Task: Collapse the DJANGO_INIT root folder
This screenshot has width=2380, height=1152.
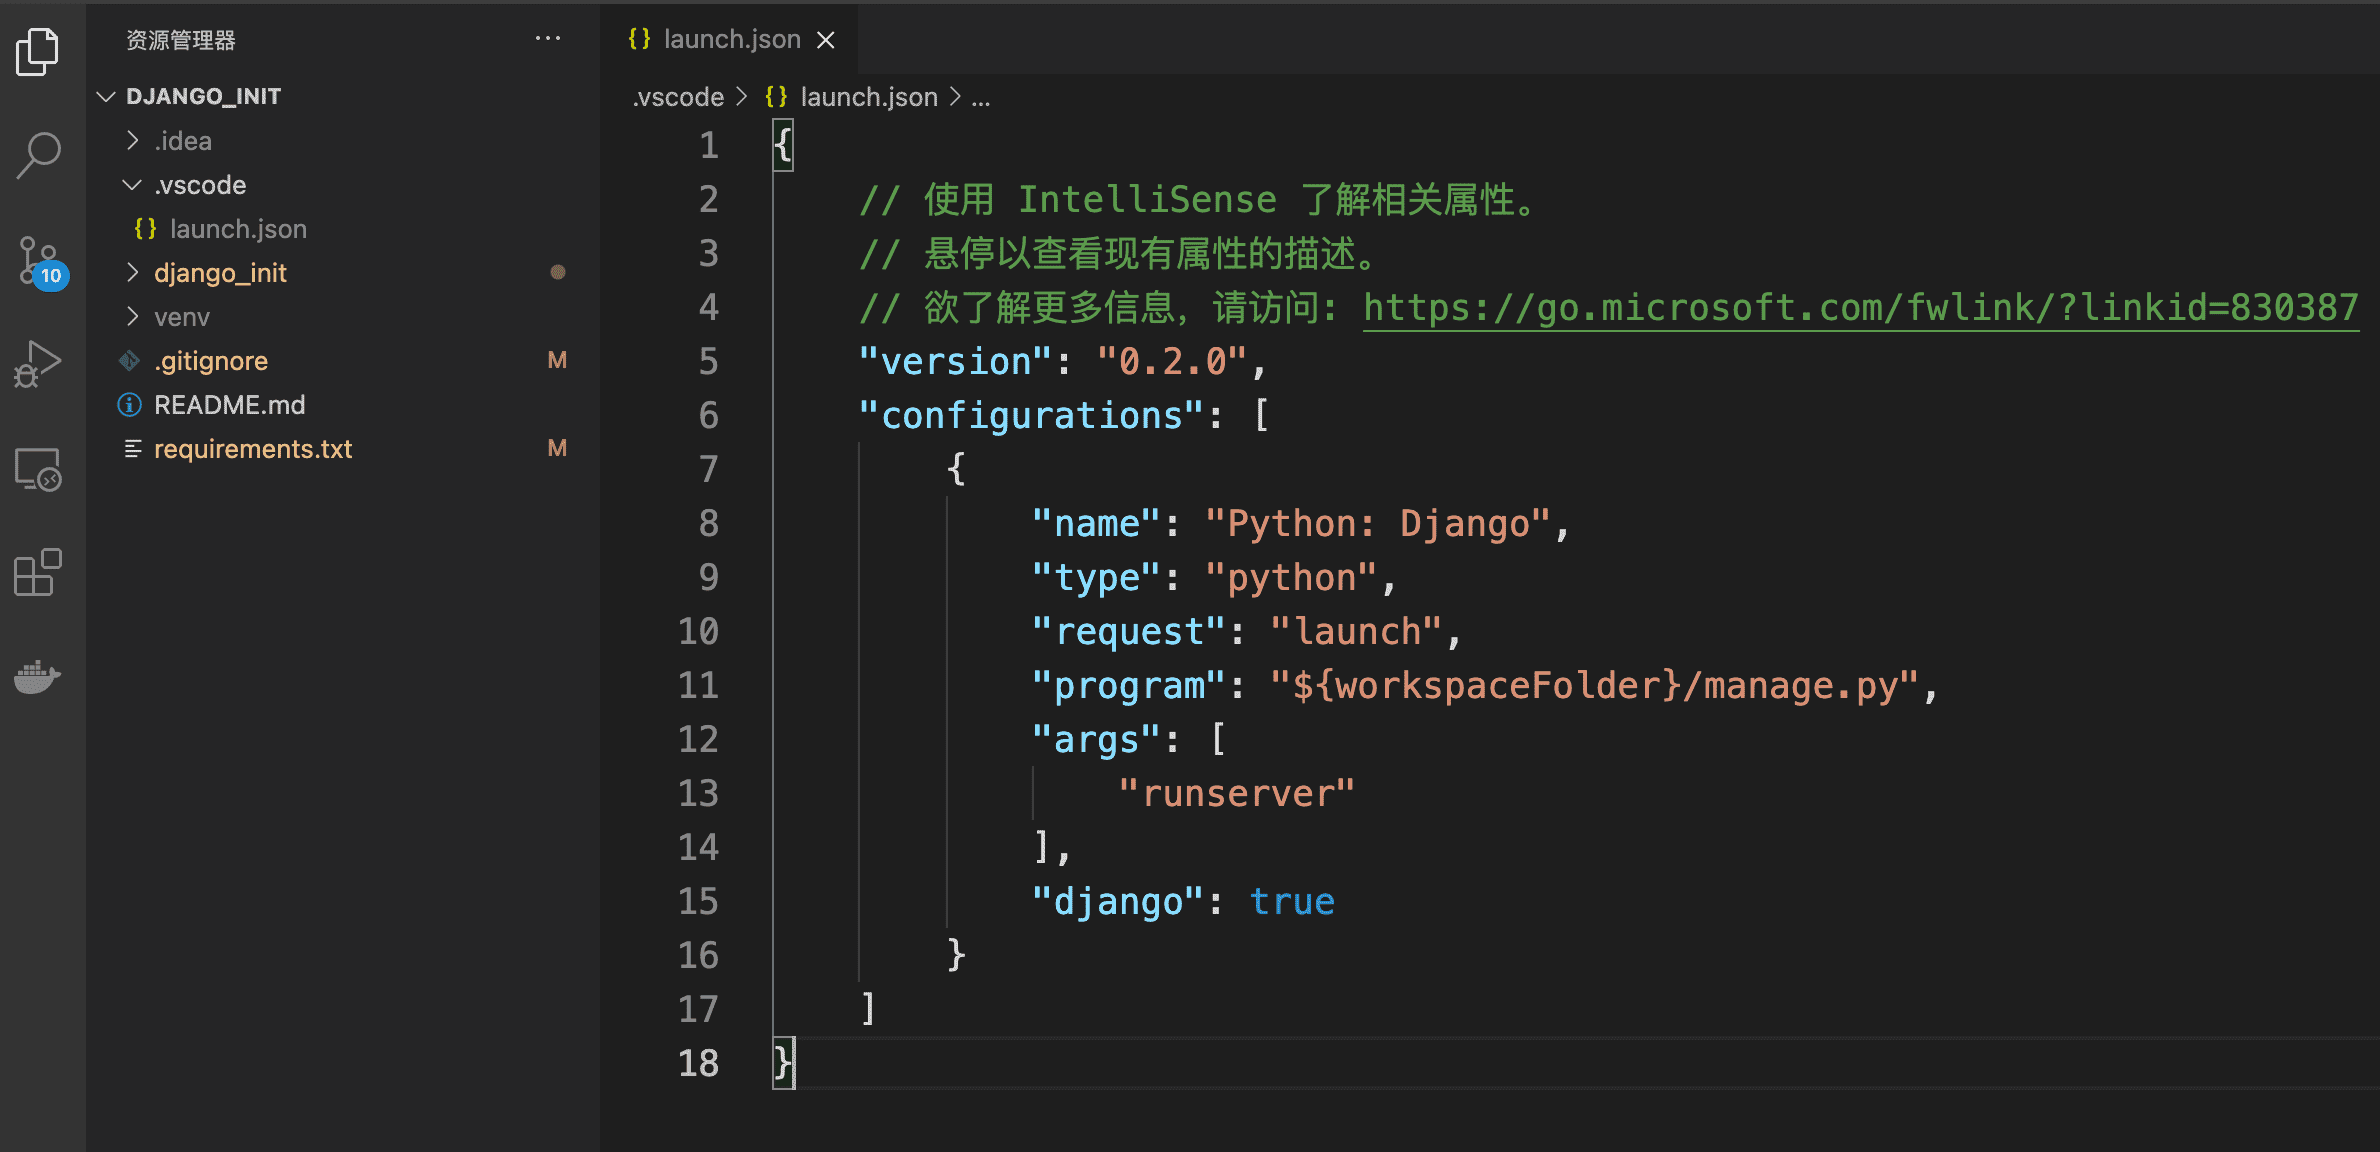Action: tap(106, 96)
